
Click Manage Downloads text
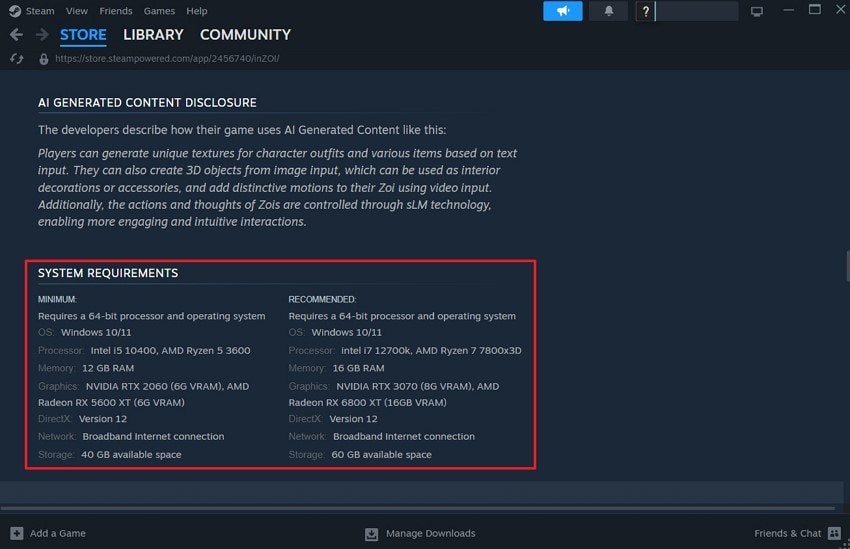(x=430, y=533)
